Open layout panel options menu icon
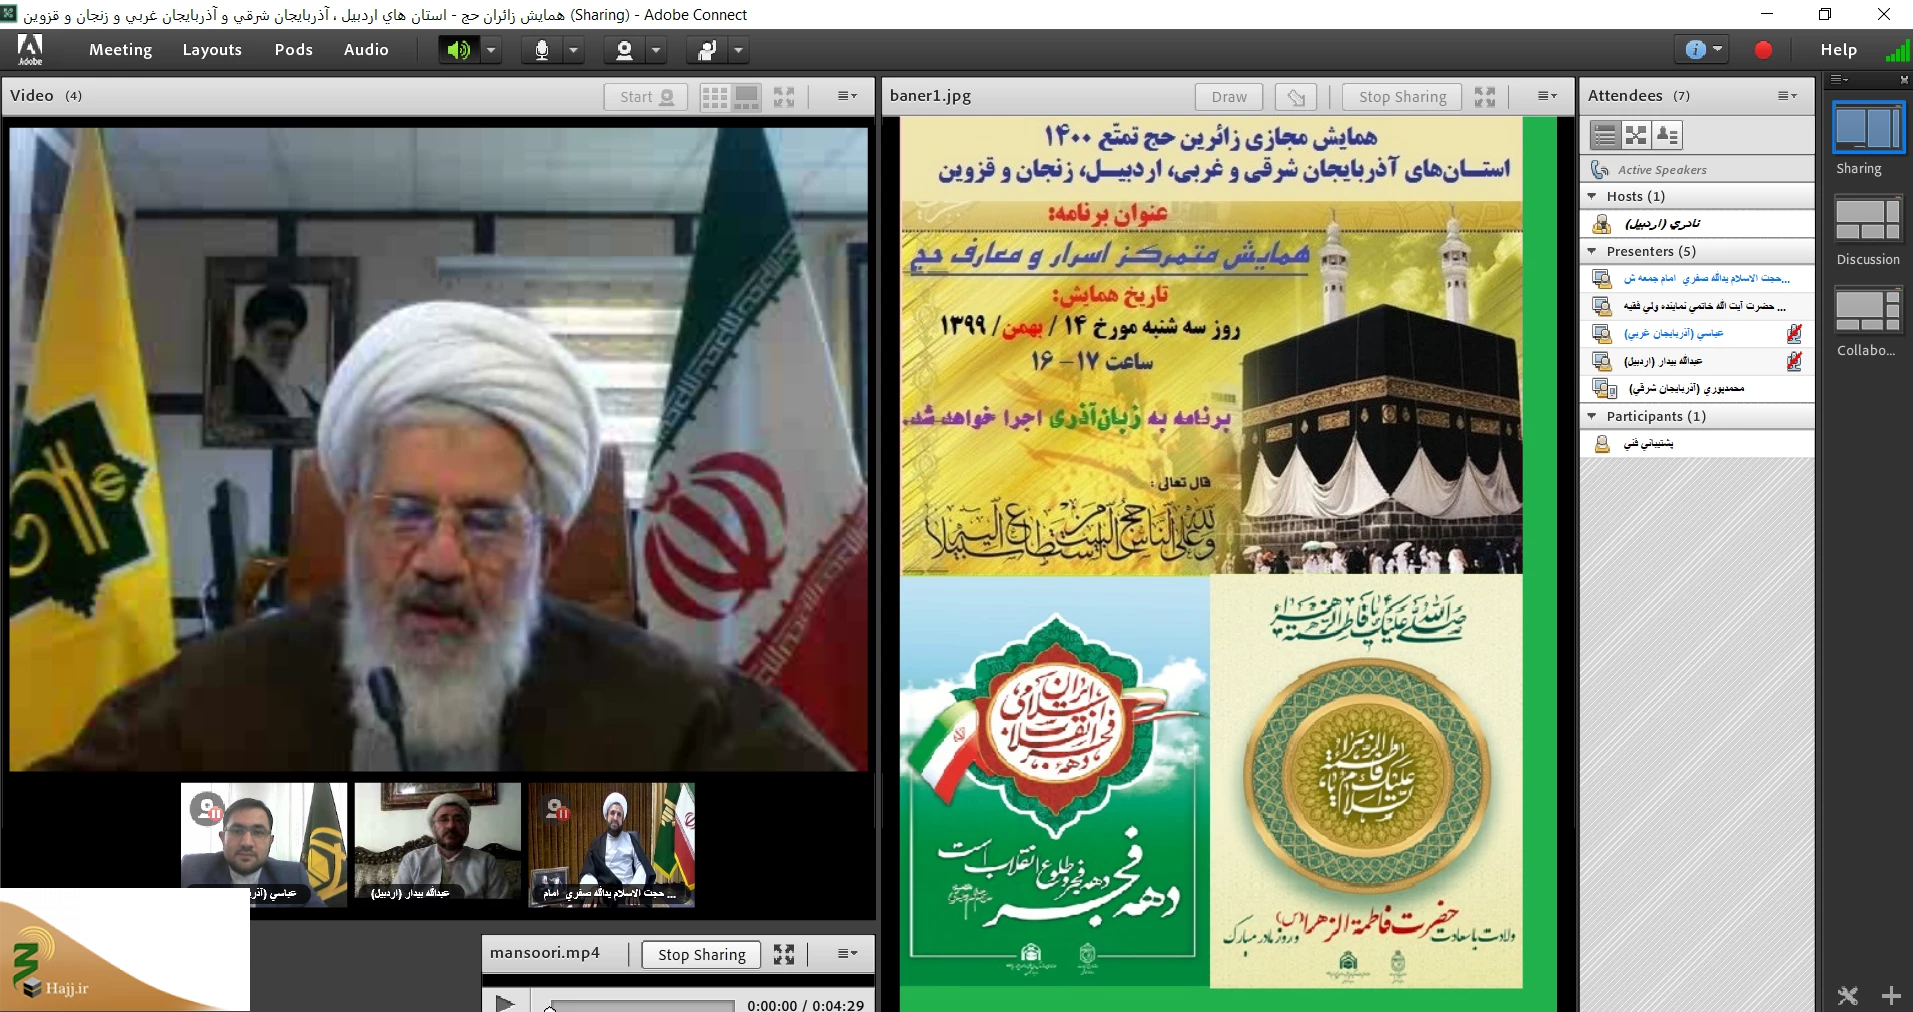The image size is (1913, 1012). pos(1839,79)
